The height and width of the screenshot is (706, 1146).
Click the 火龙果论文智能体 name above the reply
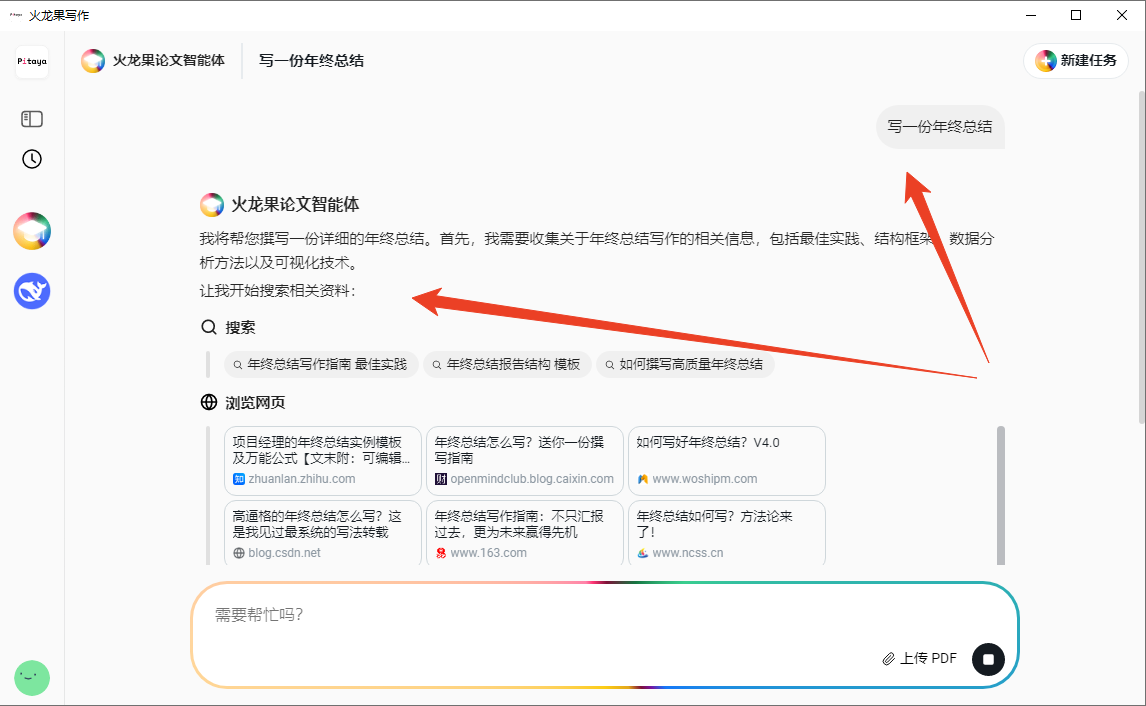295,205
